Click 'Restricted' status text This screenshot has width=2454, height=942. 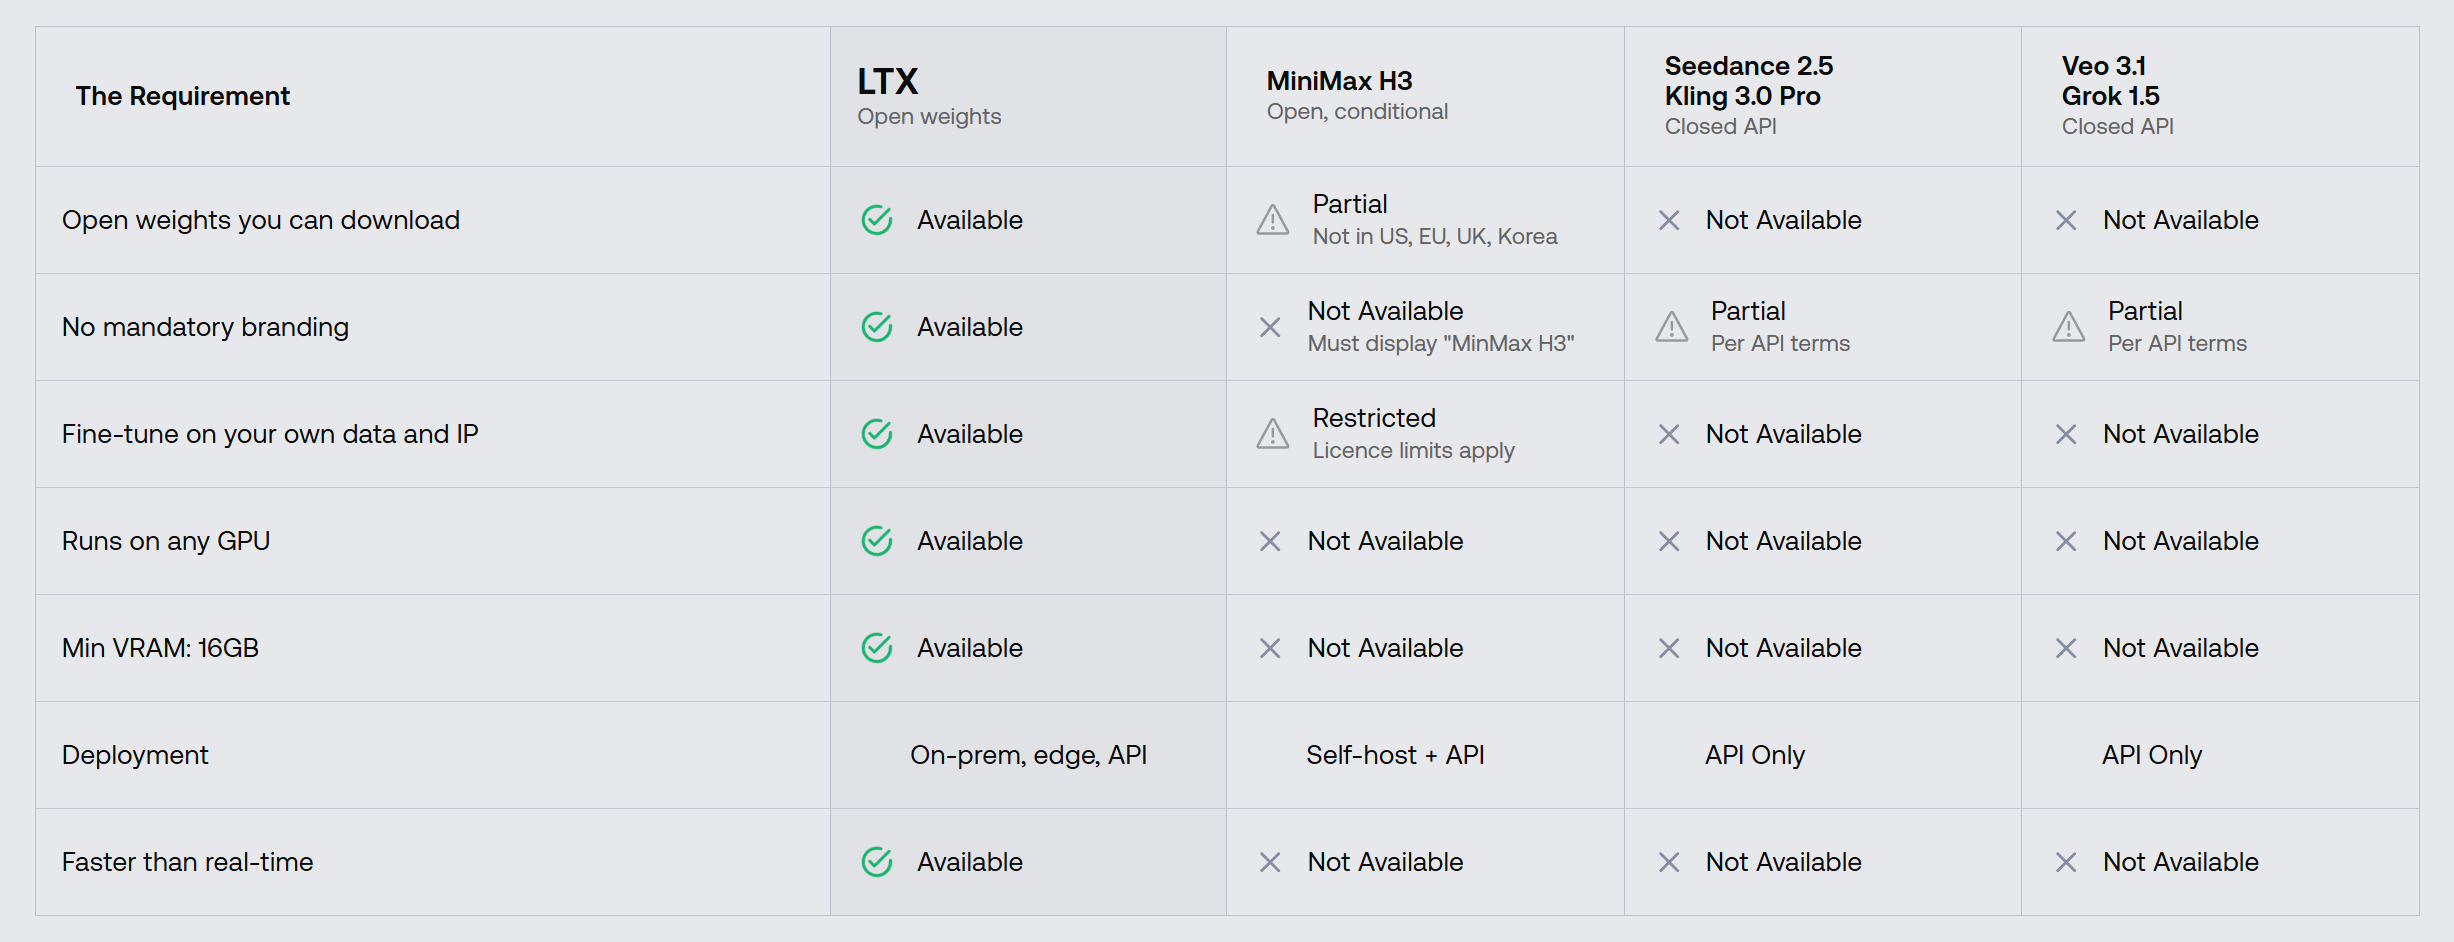coord(1374,418)
